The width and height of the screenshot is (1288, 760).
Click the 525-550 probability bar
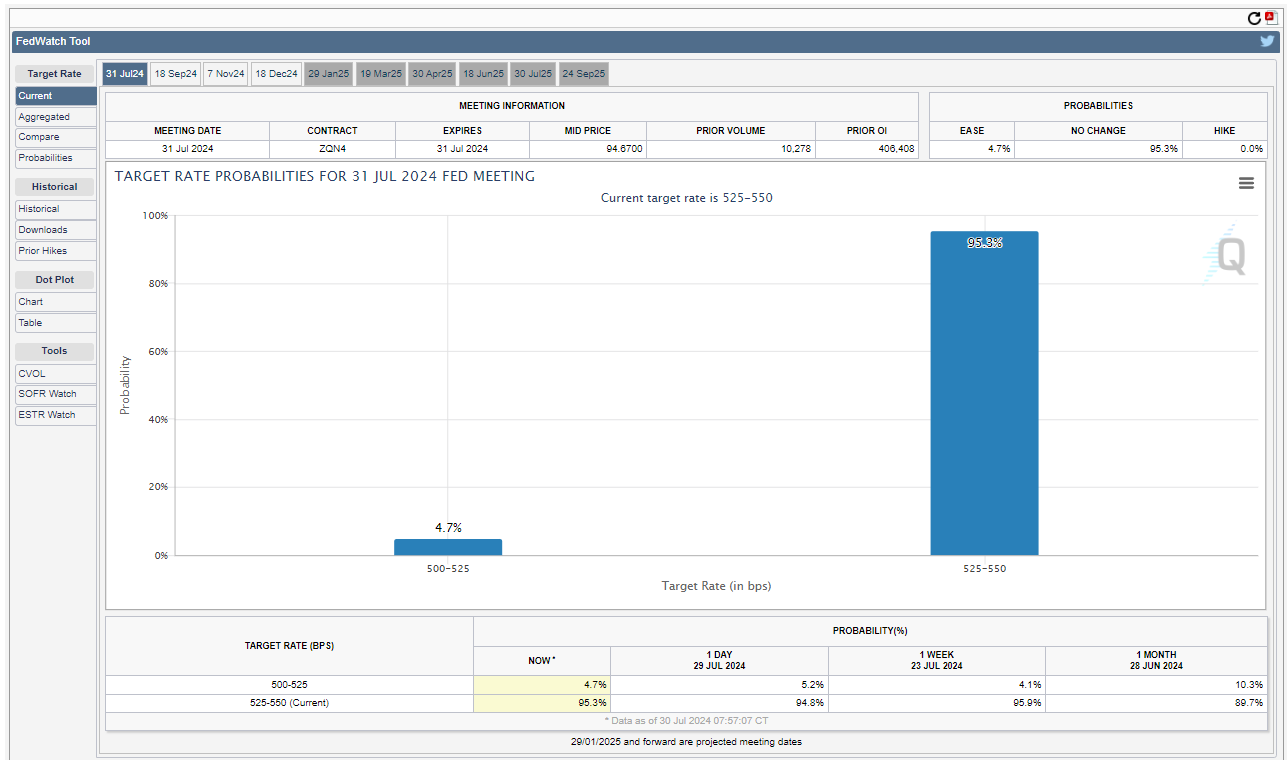pyautogui.click(x=984, y=393)
